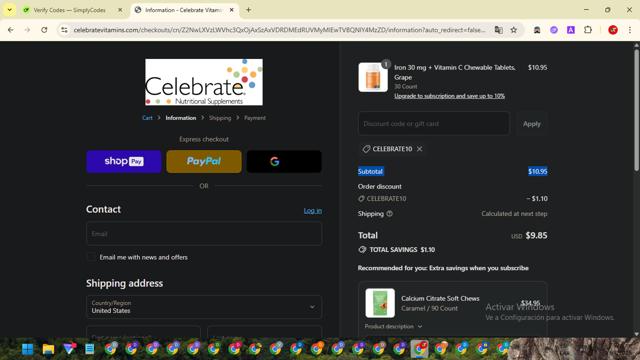Click the Shipping breadcrumb step
The width and height of the screenshot is (640, 360).
pos(220,118)
